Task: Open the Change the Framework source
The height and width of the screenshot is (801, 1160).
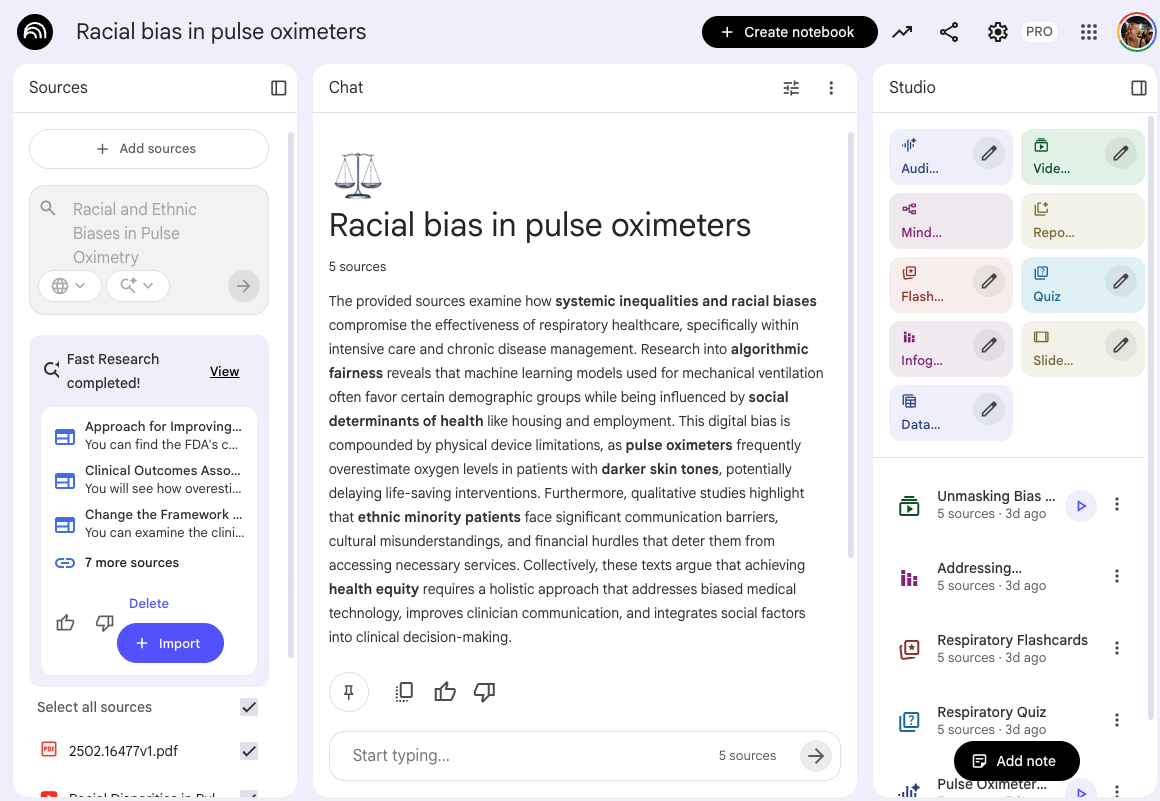Action: (x=149, y=524)
